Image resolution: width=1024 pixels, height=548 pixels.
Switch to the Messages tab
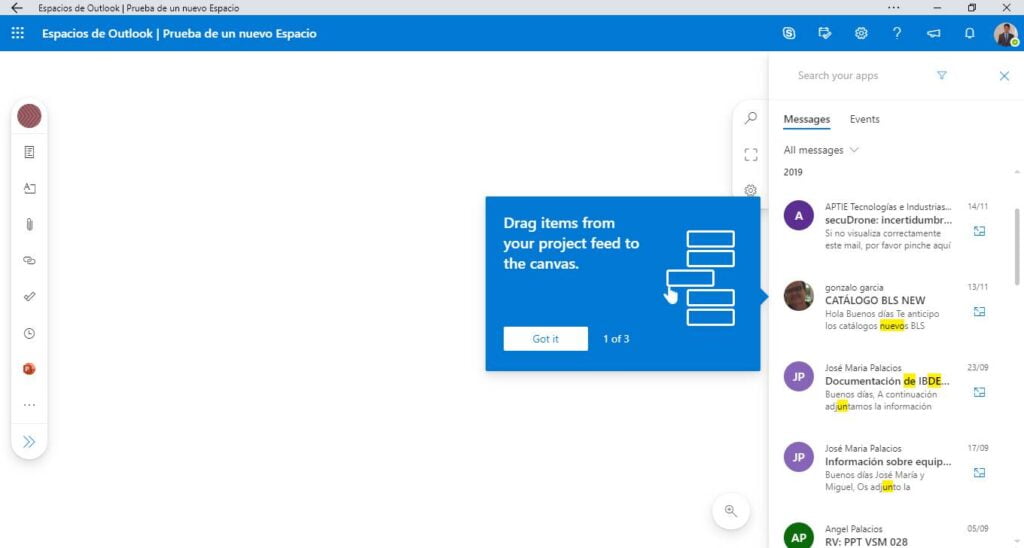point(807,119)
